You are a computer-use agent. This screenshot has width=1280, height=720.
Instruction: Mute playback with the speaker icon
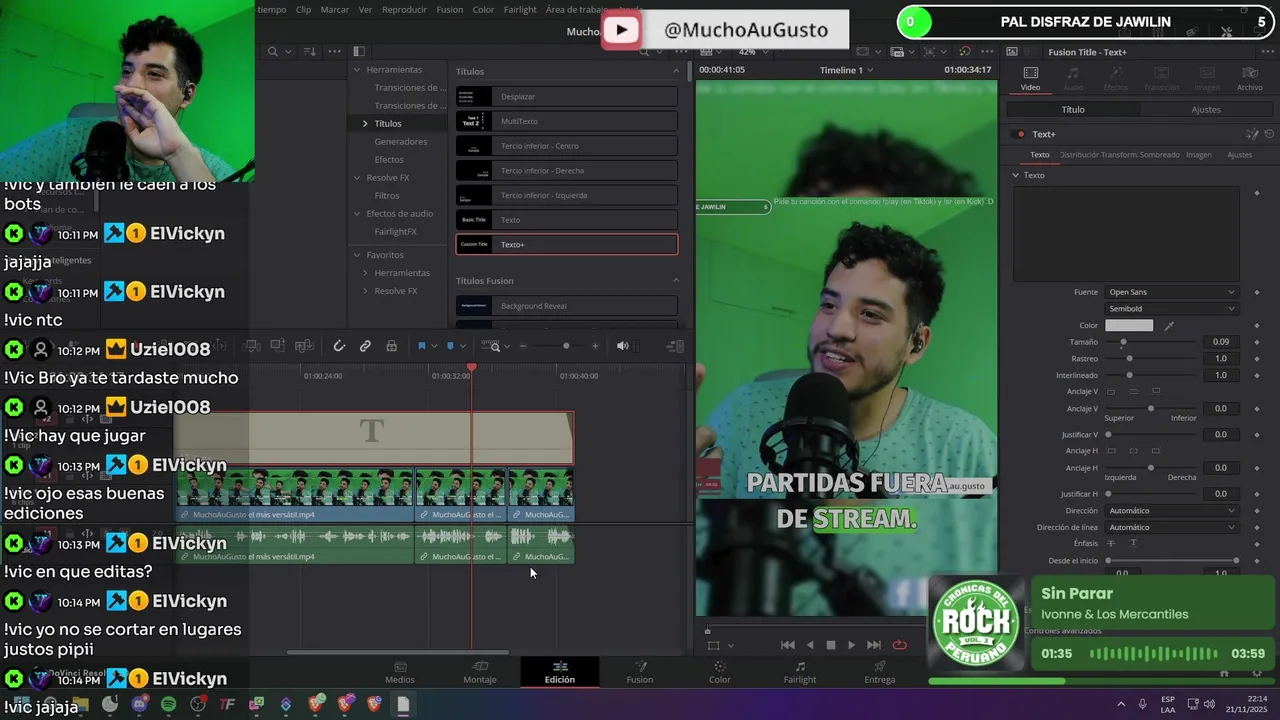(x=622, y=346)
